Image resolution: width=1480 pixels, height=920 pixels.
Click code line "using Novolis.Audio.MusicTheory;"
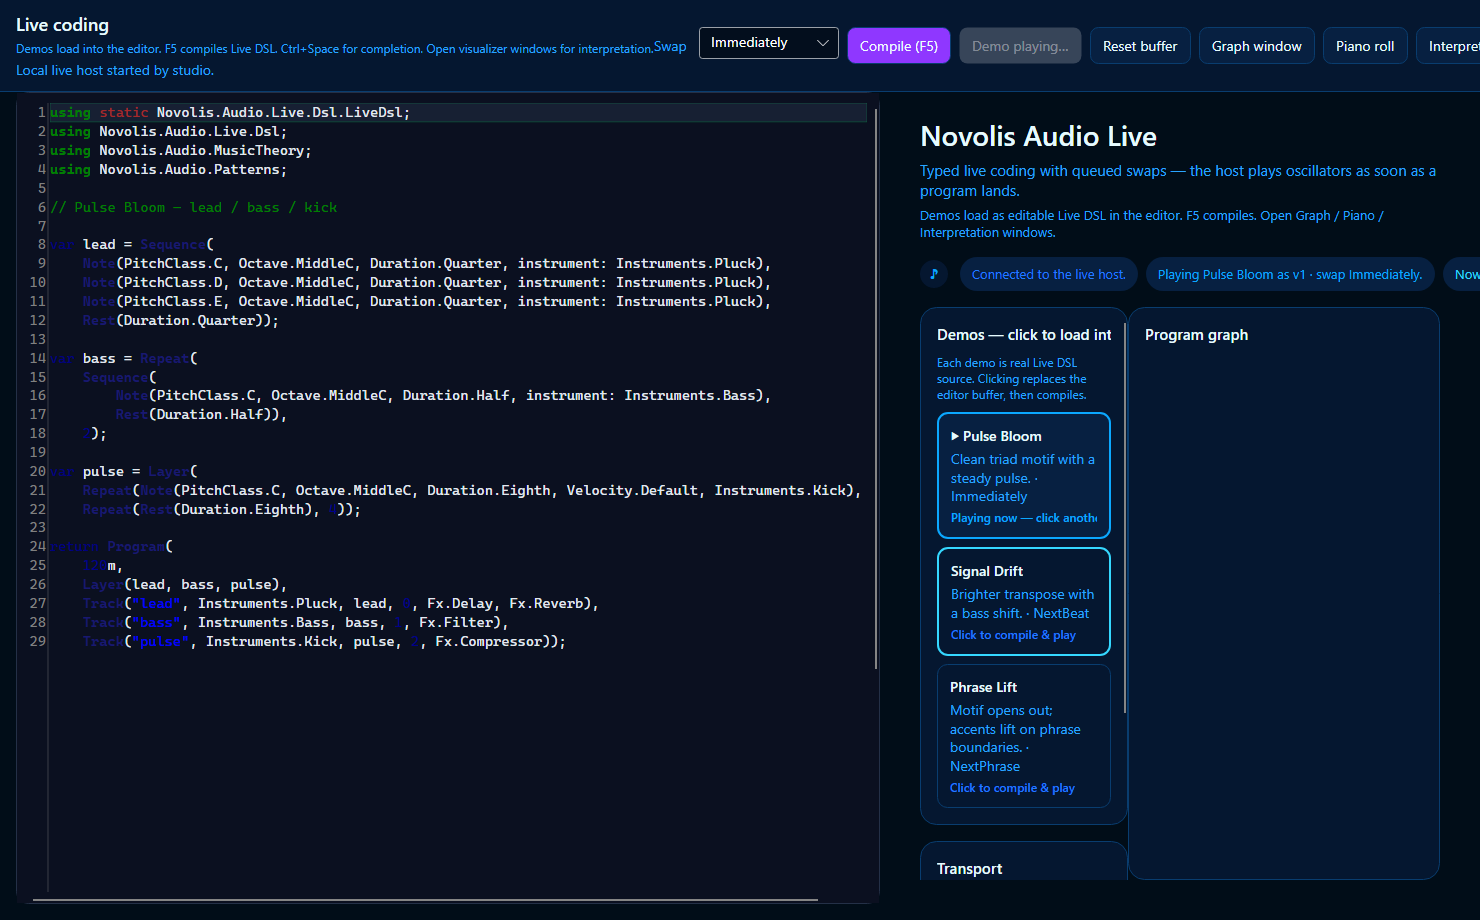[181, 151]
